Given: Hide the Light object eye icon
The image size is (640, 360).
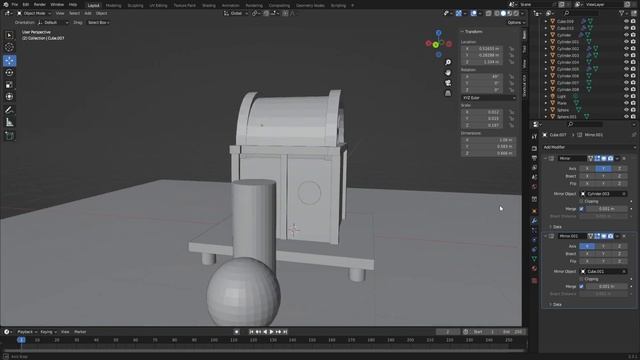Looking at the screenshot, I should (x=626, y=96).
